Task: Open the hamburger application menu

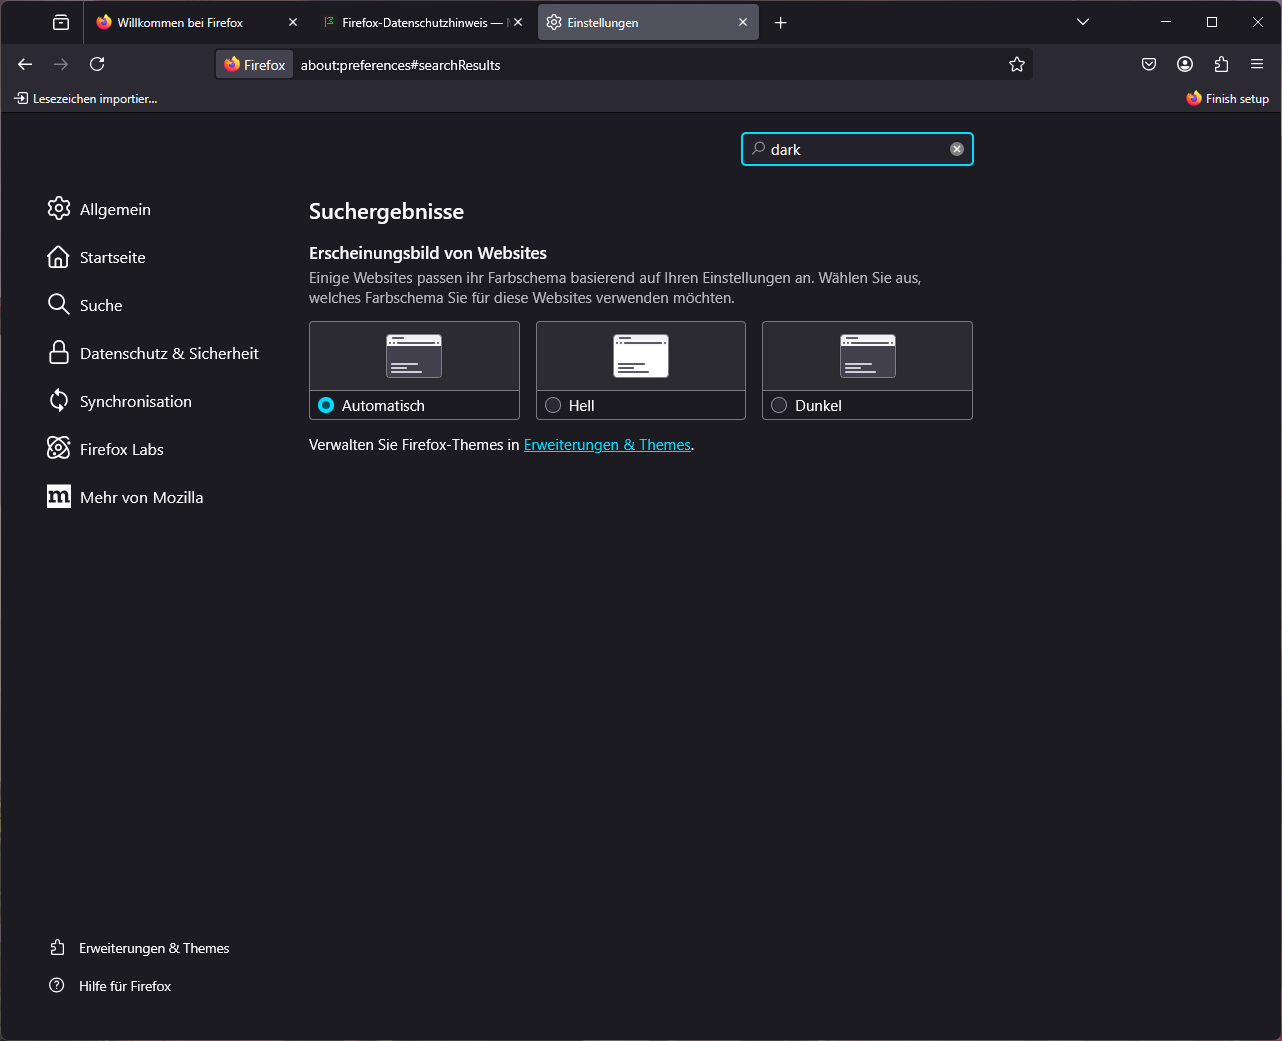Action: (x=1257, y=64)
